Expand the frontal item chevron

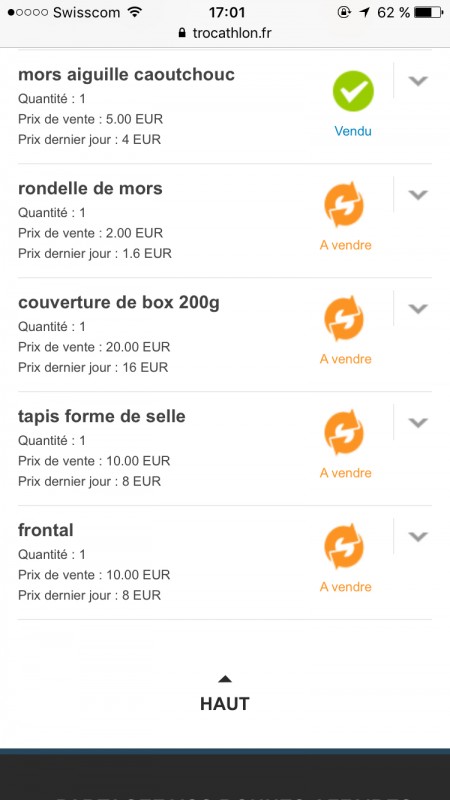[x=418, y=536]
